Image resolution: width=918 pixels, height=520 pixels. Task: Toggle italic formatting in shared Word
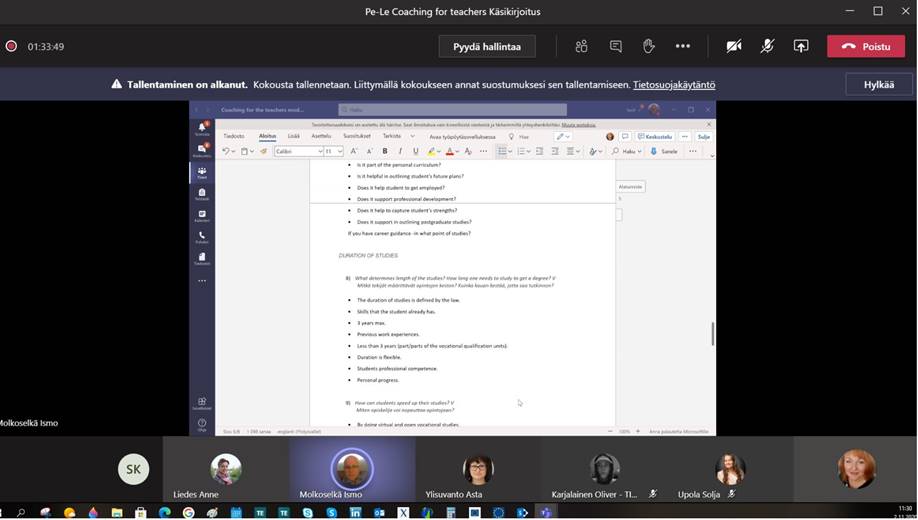400,151
